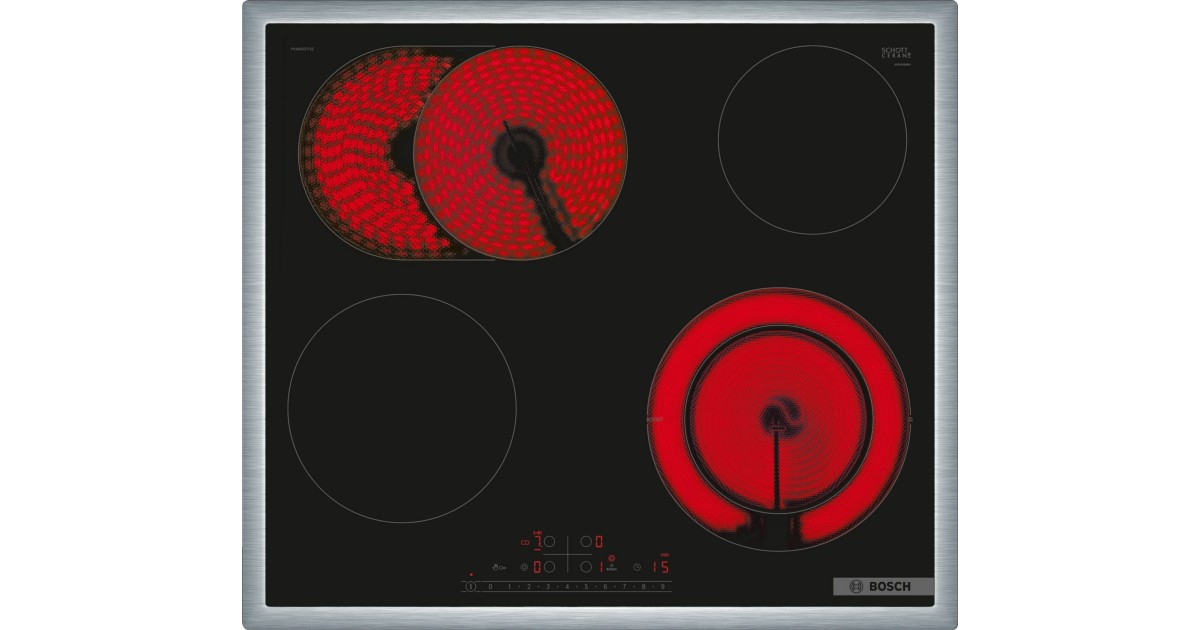Click the unlit top-right burner ring
The height and width of the screenshot is (630, 1200).
812,139
